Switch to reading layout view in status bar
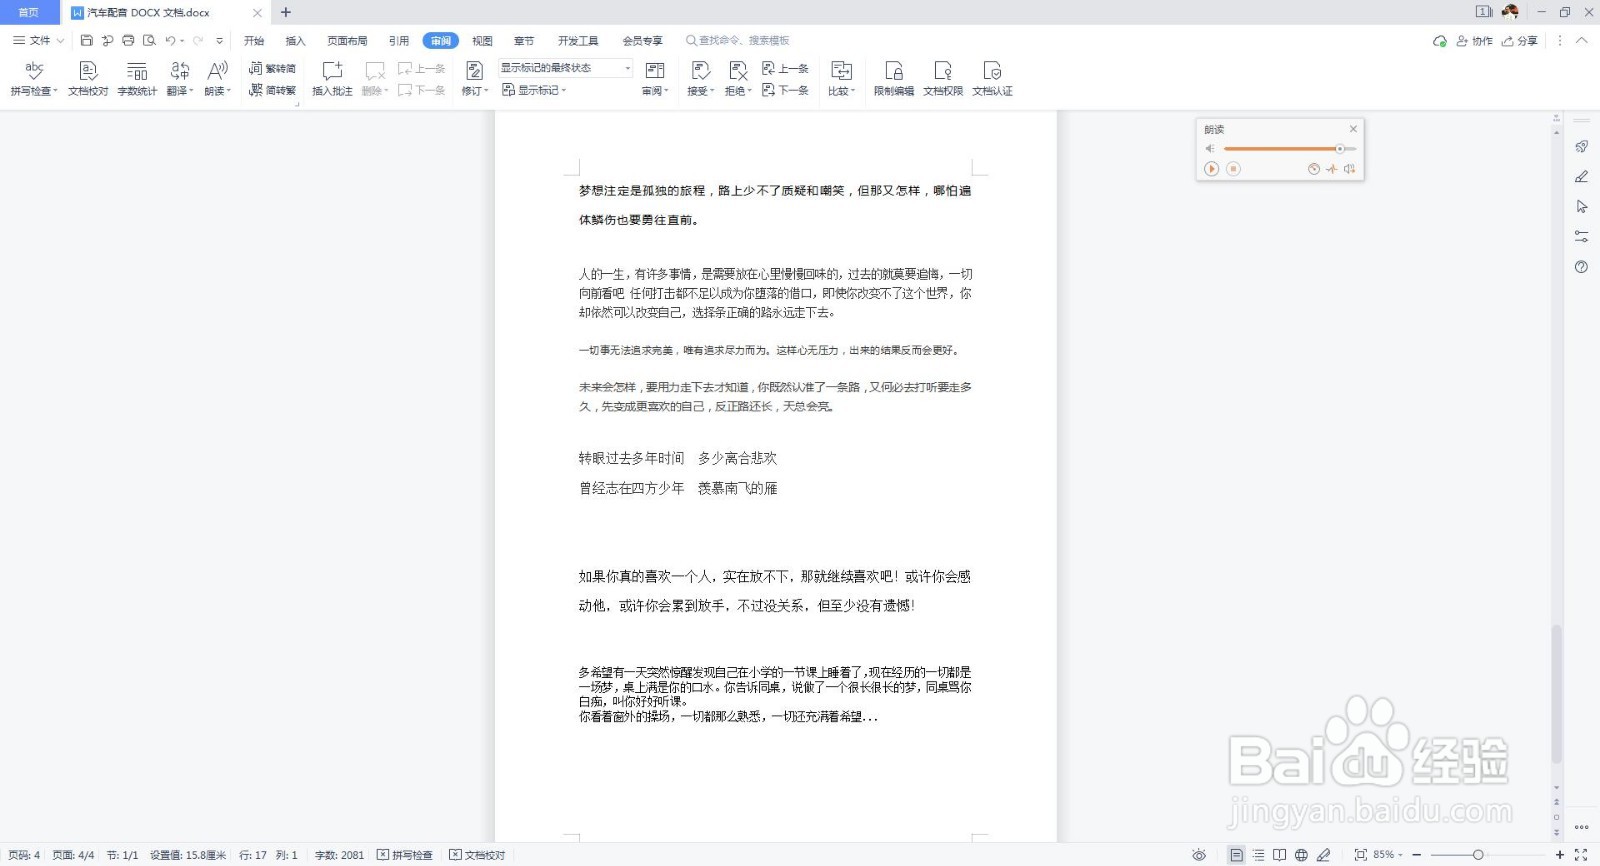The width and height of the screenshot is (1600, 866). click(x=1279, y=855)
